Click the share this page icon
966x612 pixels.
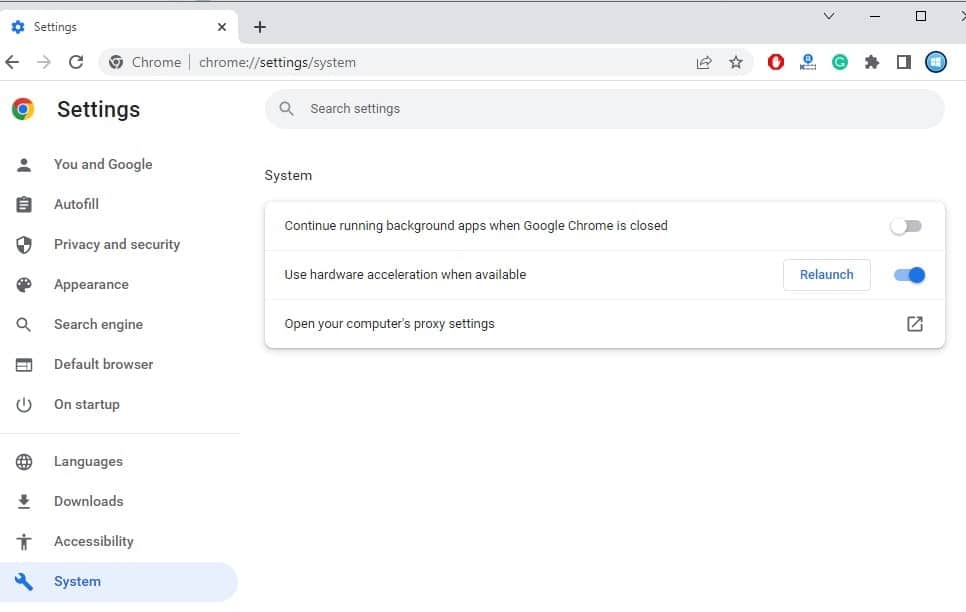(704, 62)
